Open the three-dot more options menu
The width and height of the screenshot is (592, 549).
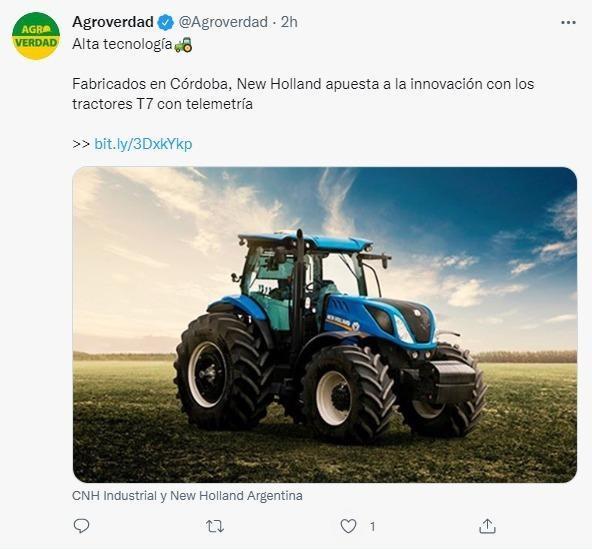(x=568, y=23)
